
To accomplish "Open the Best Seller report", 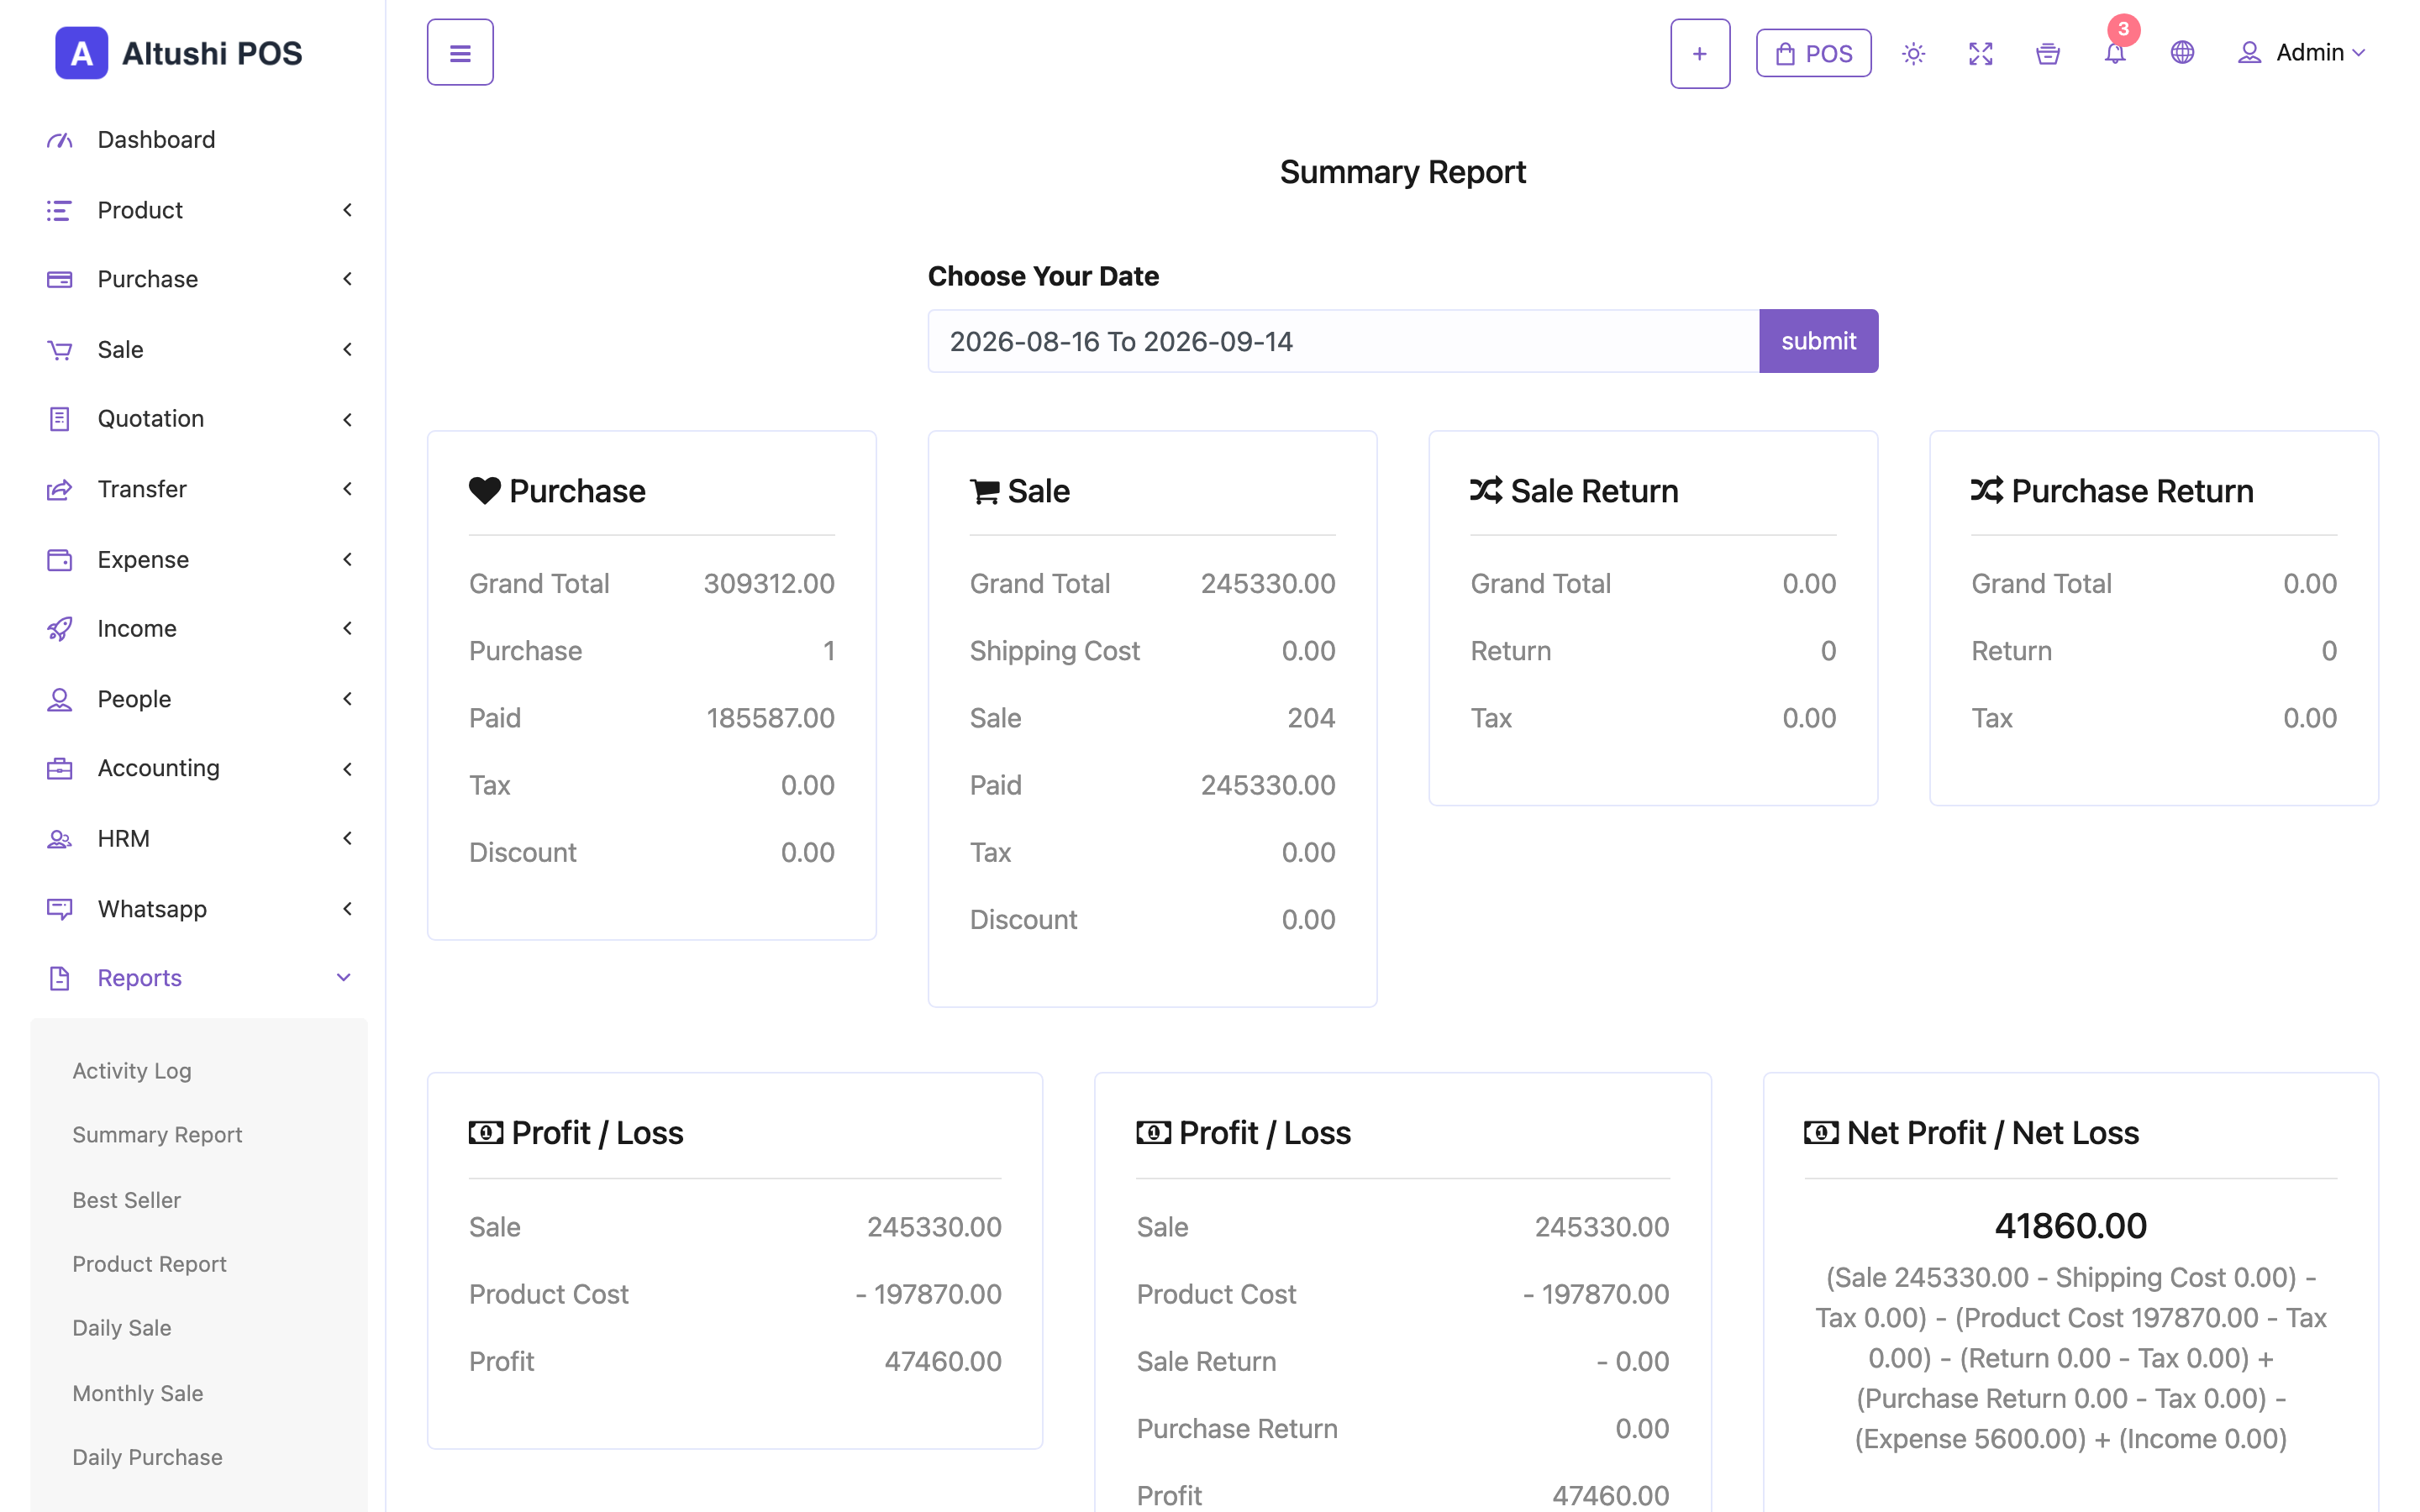I will click(x=127, y=1200).
